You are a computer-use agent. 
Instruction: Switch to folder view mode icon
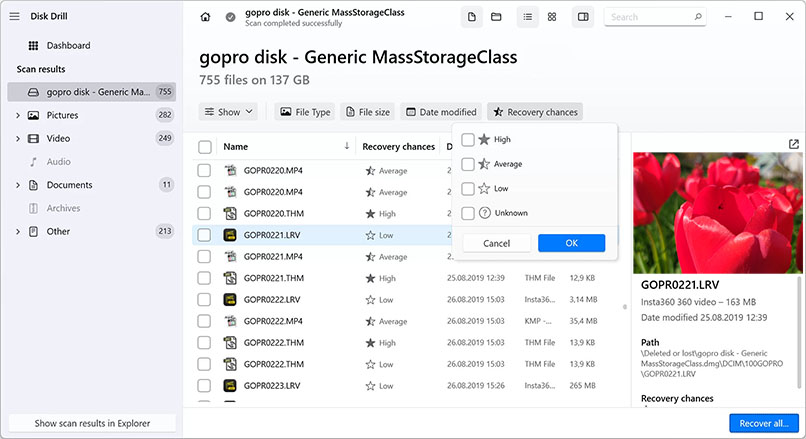(x=496, y=17)
